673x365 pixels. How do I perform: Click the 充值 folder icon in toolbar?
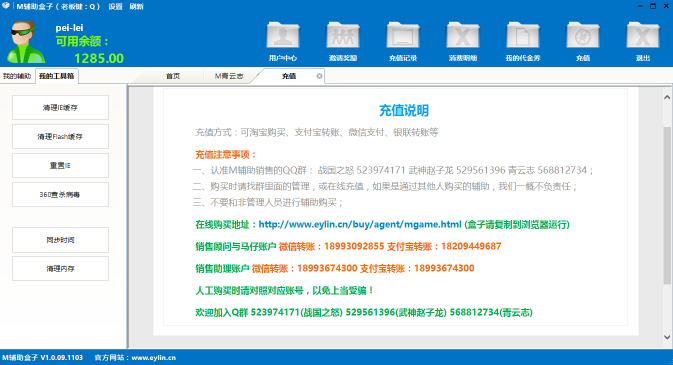[x=582, y=35]
